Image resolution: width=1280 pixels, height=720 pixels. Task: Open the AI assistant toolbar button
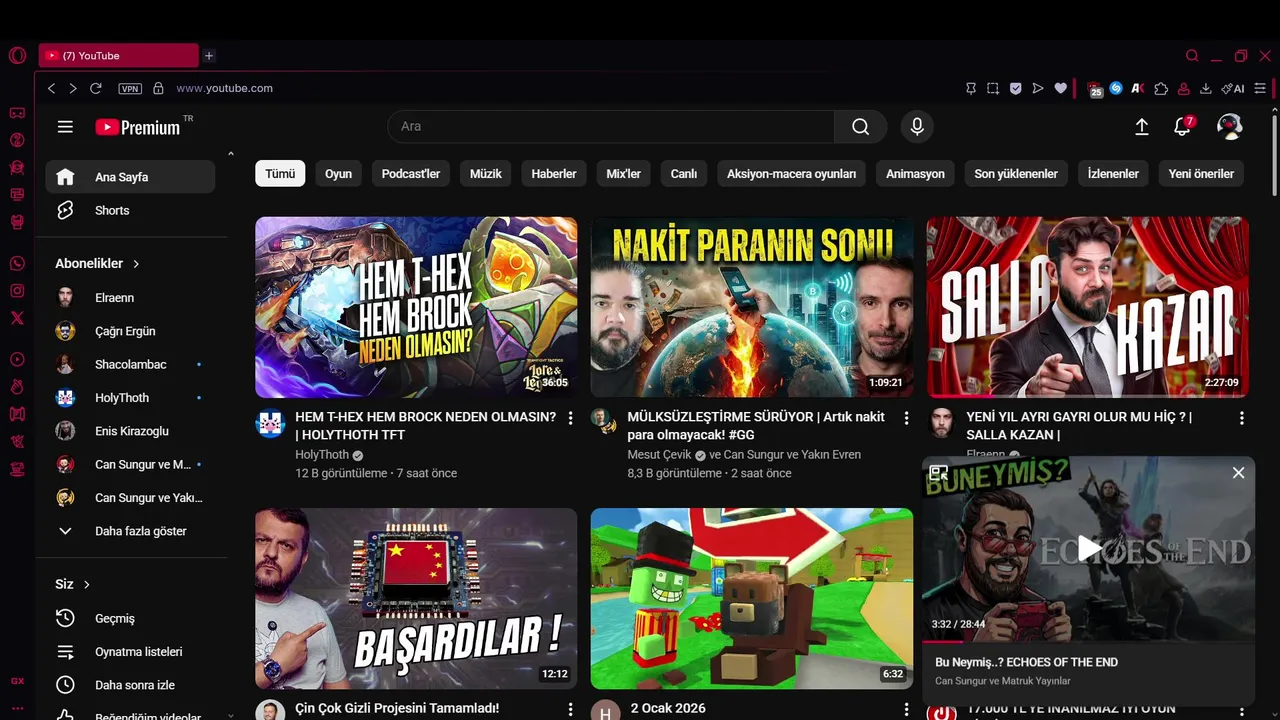coord(1234,88)
